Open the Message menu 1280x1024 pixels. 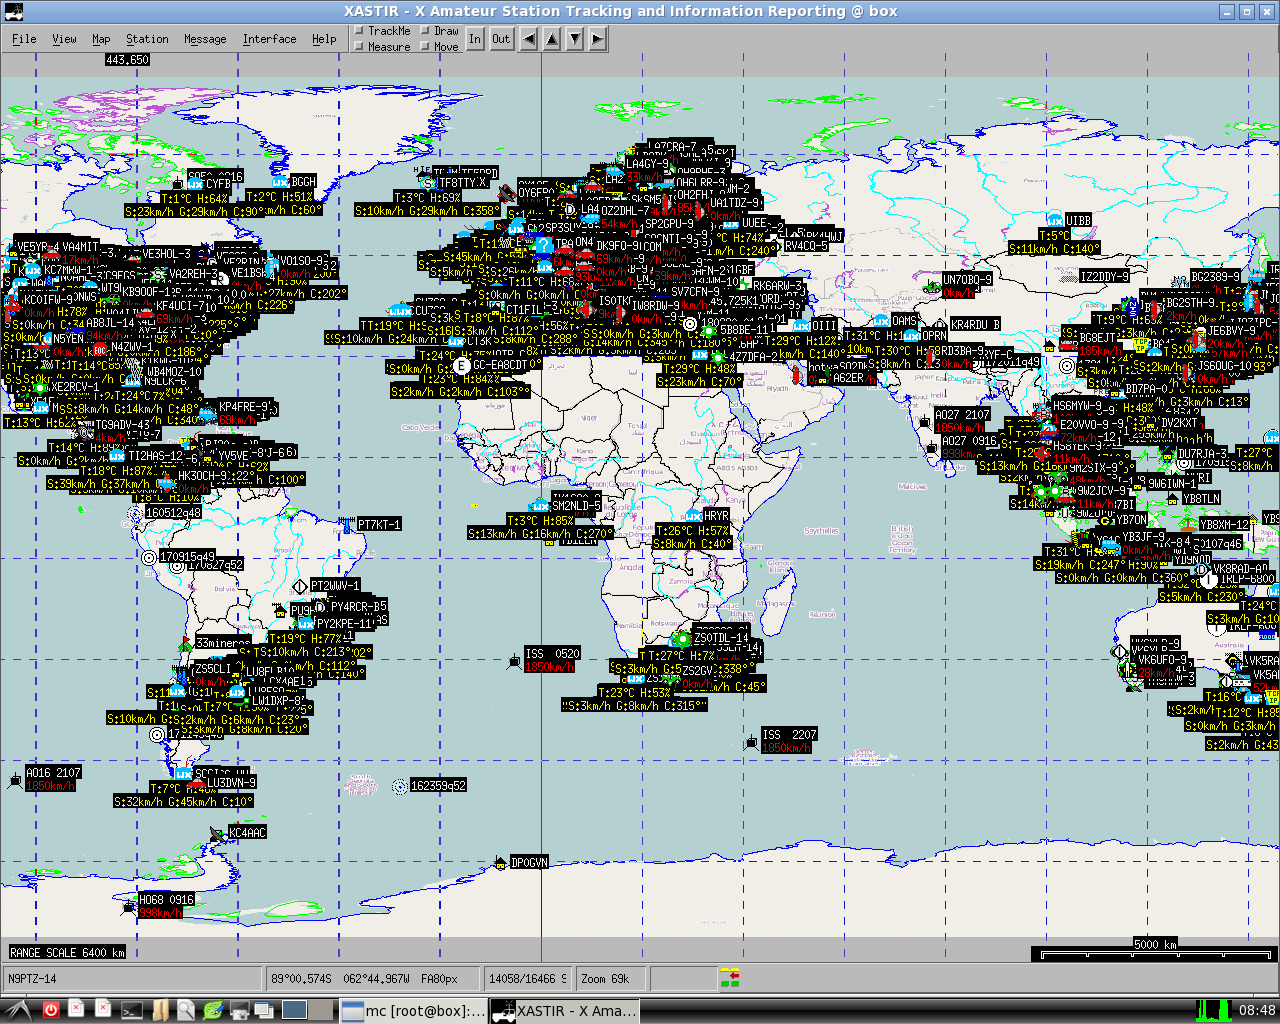click(x=205, y=39)
